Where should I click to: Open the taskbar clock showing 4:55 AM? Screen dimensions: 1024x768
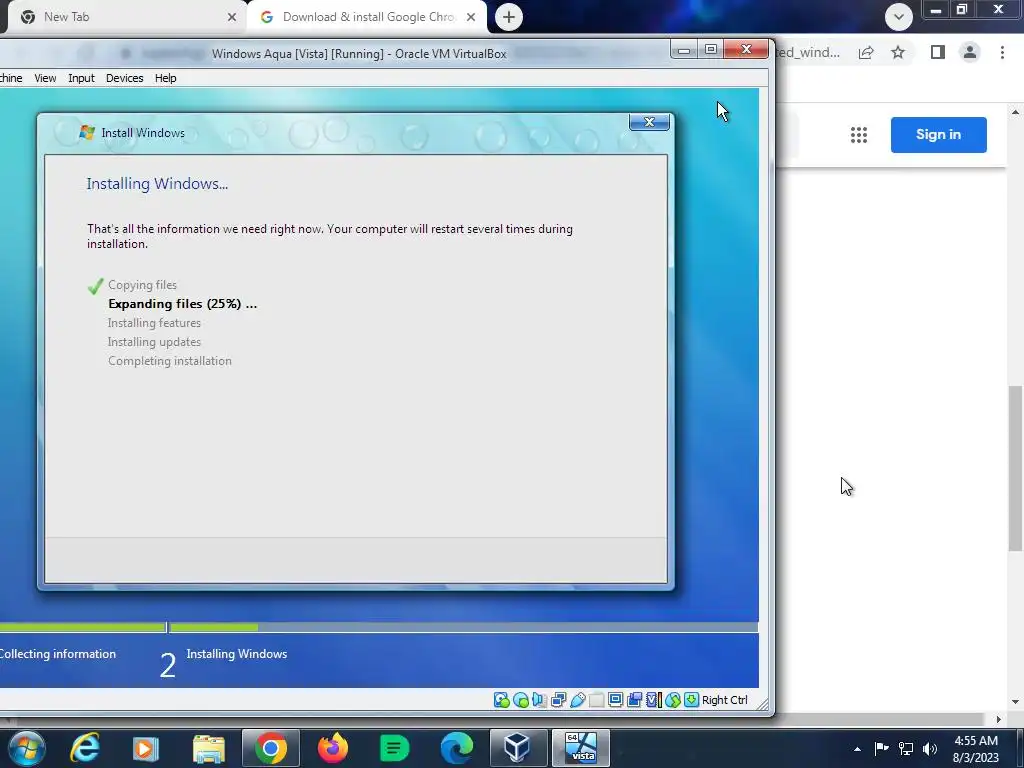976,749
